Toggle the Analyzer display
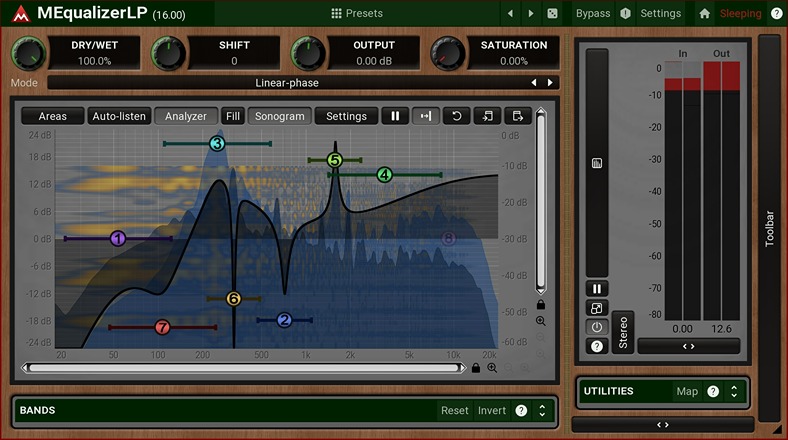This screenshot has width=788, height=440. [x=185, y=116]
